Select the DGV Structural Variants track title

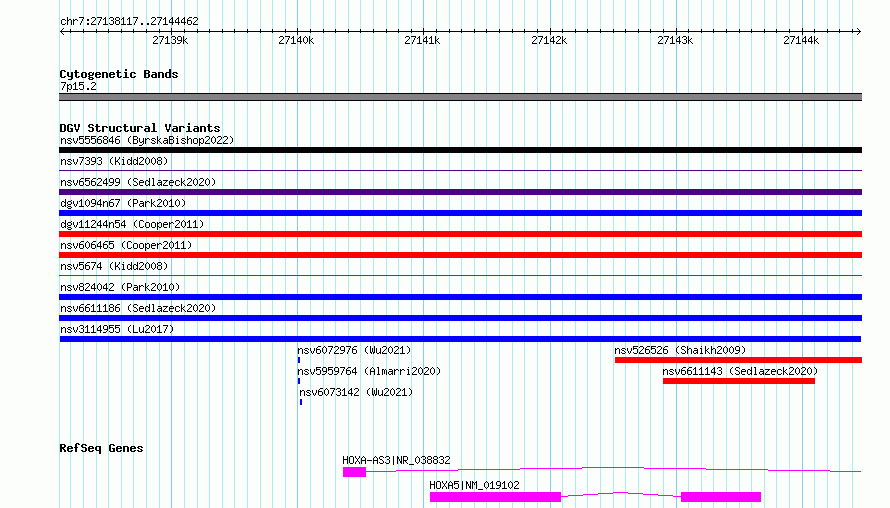140,128
